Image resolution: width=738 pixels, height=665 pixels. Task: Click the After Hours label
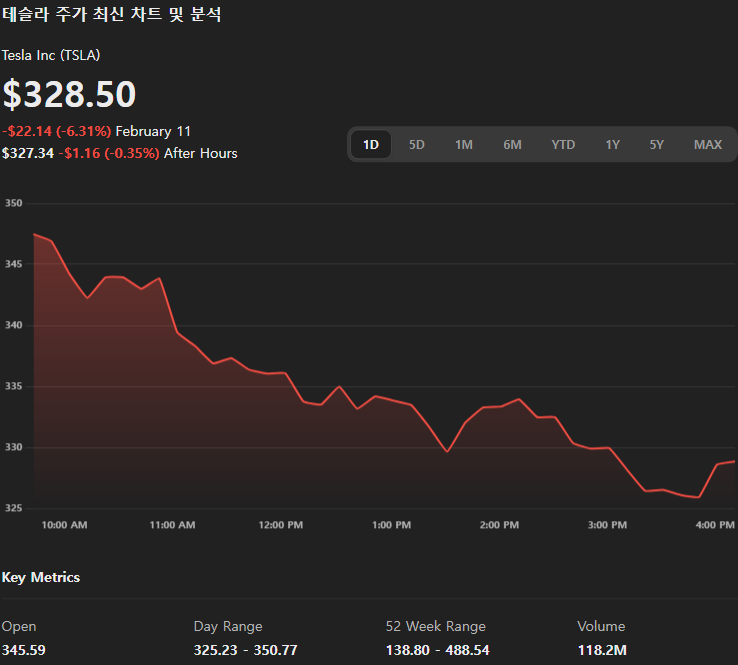pos(201,153)
